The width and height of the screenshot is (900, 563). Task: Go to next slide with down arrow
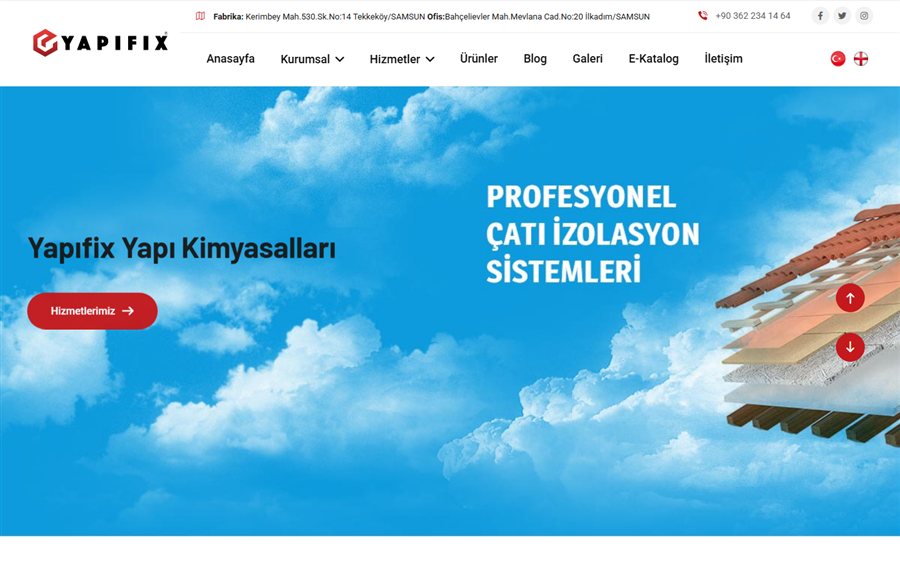click(850, 347)
